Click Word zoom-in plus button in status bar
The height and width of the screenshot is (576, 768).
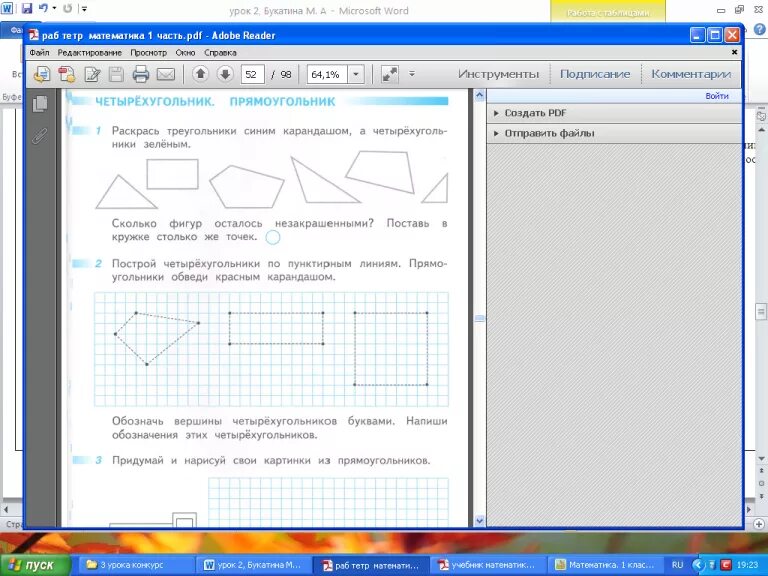tap(759, 524)
